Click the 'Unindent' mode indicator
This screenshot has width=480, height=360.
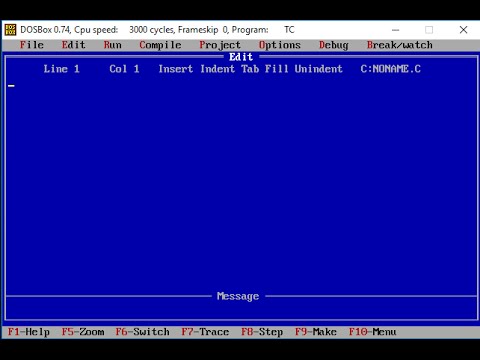pos(318,69)
